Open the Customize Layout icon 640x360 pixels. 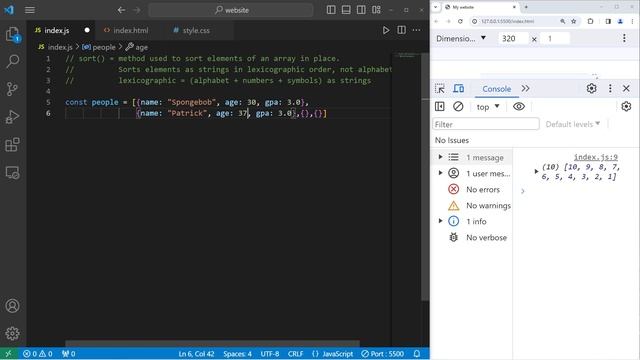pyautogui.click(x=376, y=10)
